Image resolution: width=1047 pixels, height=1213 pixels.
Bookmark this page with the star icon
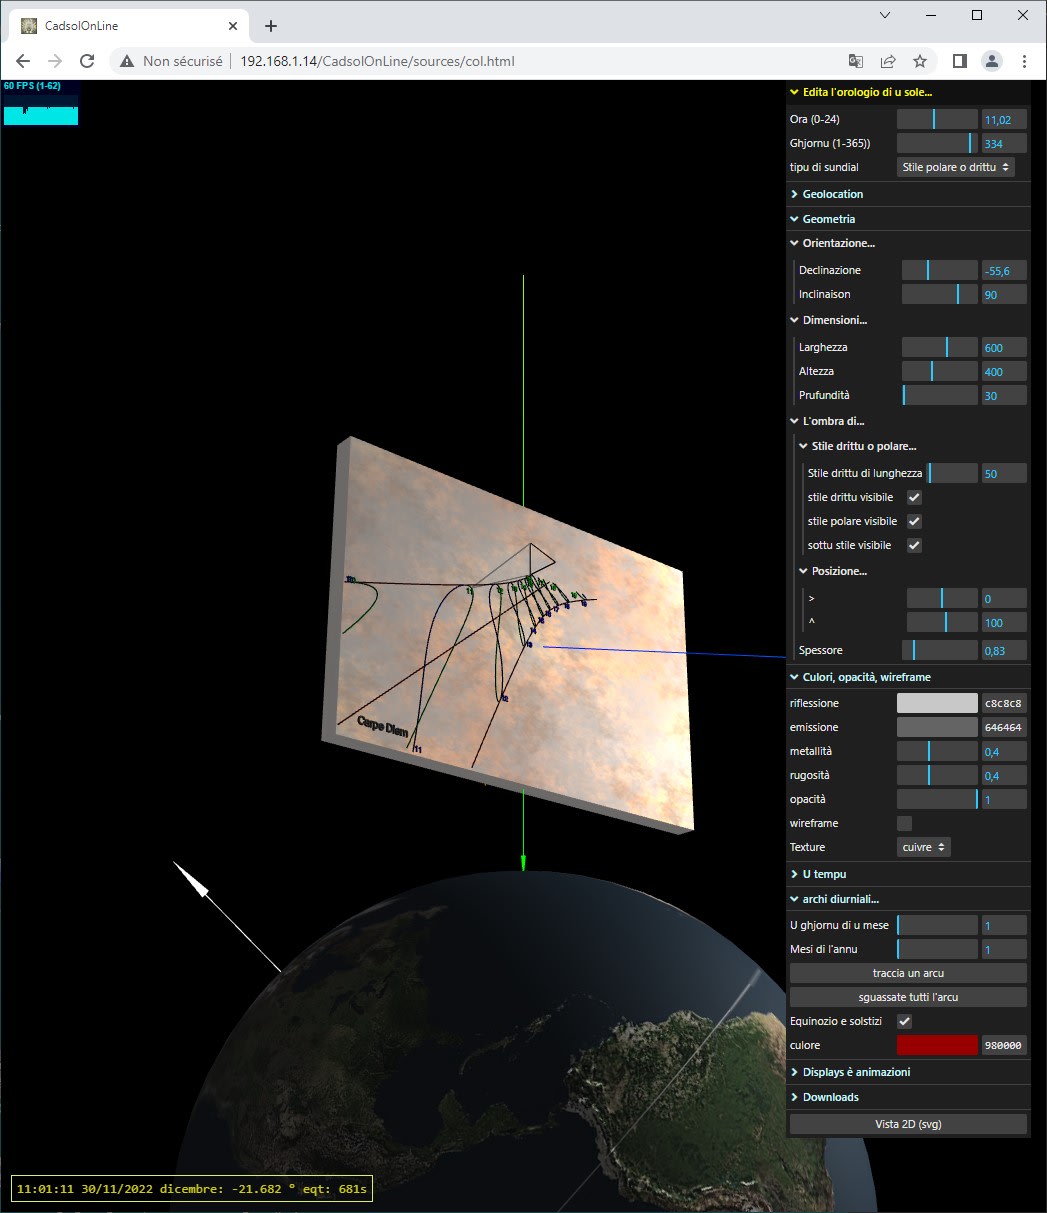[920, 61]
